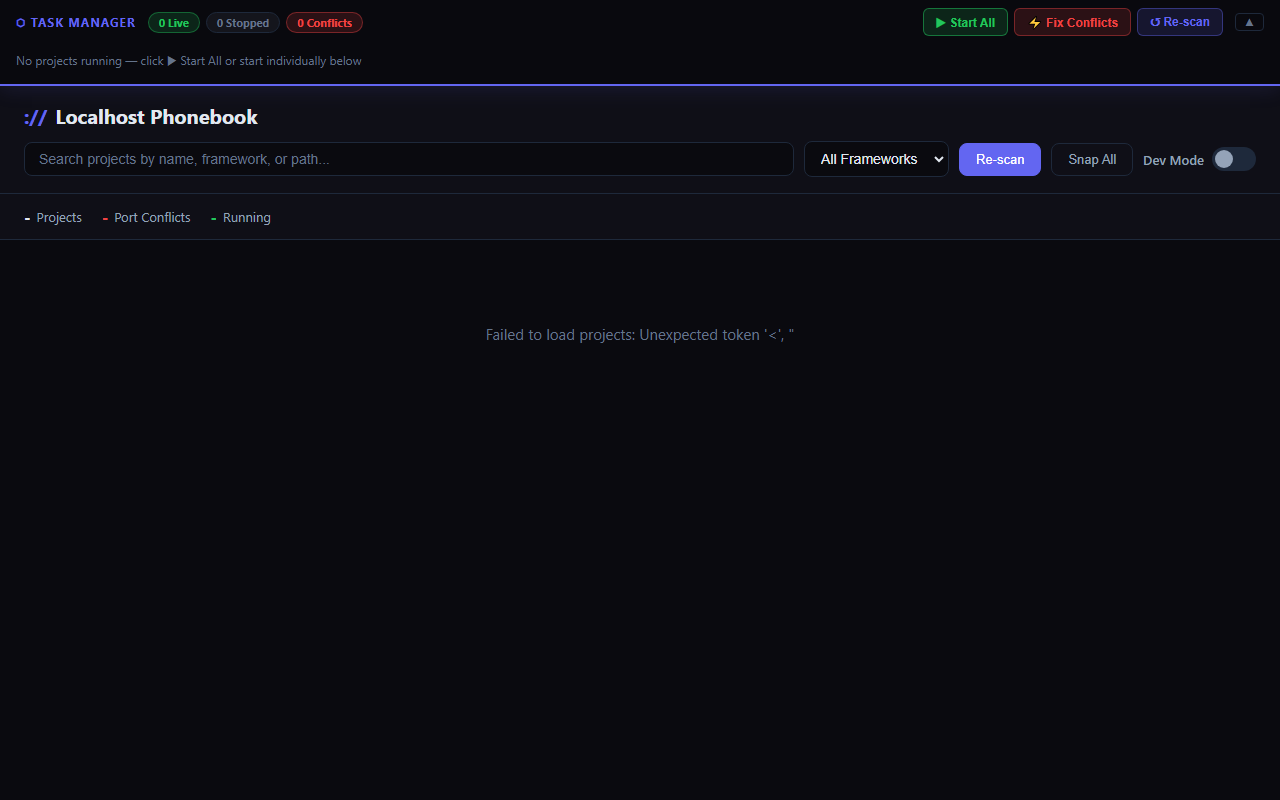The image size is (1280, 800).
Task: Click the :// icon next to Localhost Phonebook
Action: coord(35,117)
